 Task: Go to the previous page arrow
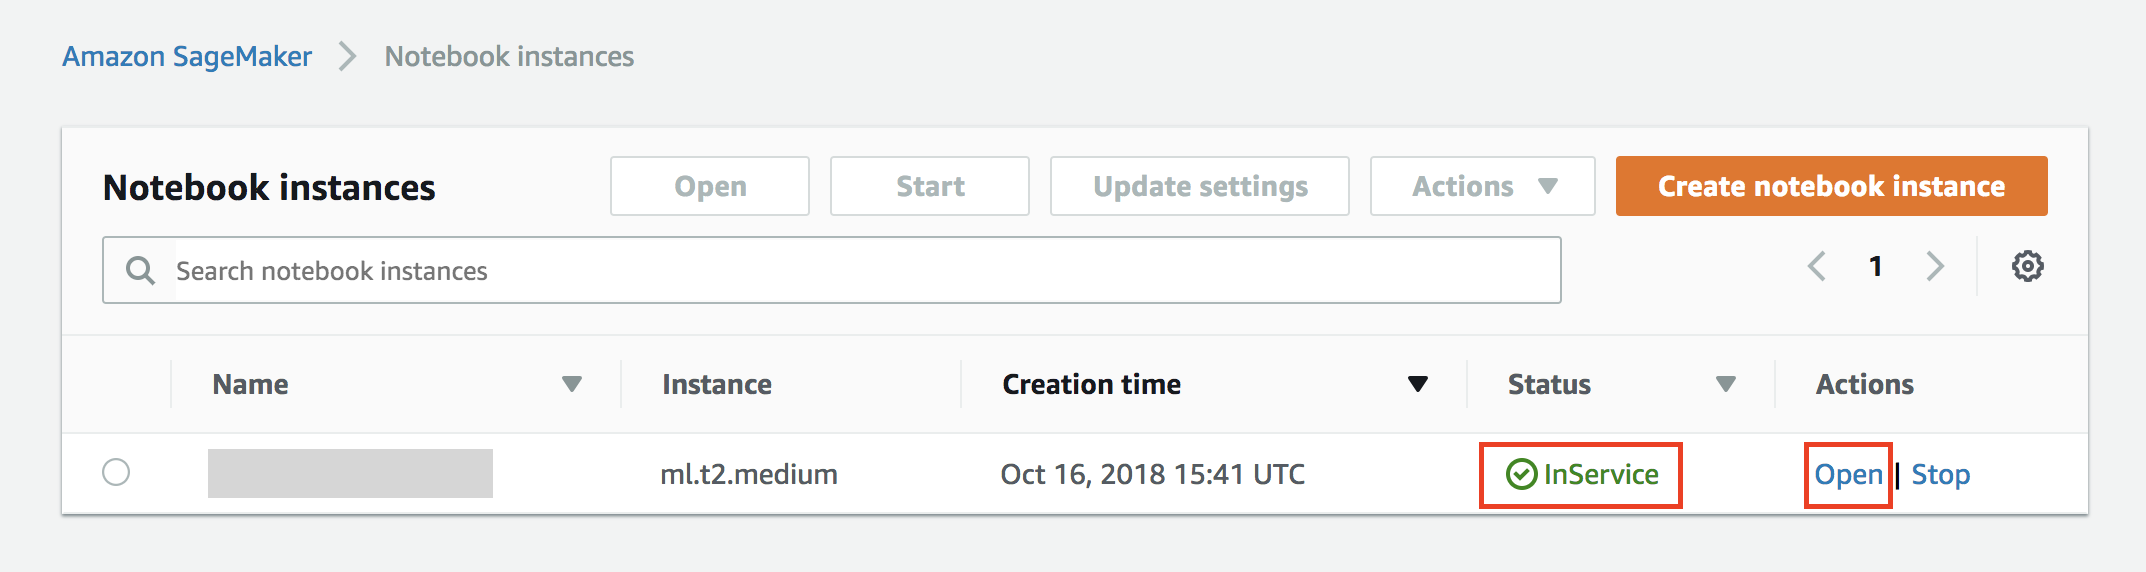point(1817,266)
